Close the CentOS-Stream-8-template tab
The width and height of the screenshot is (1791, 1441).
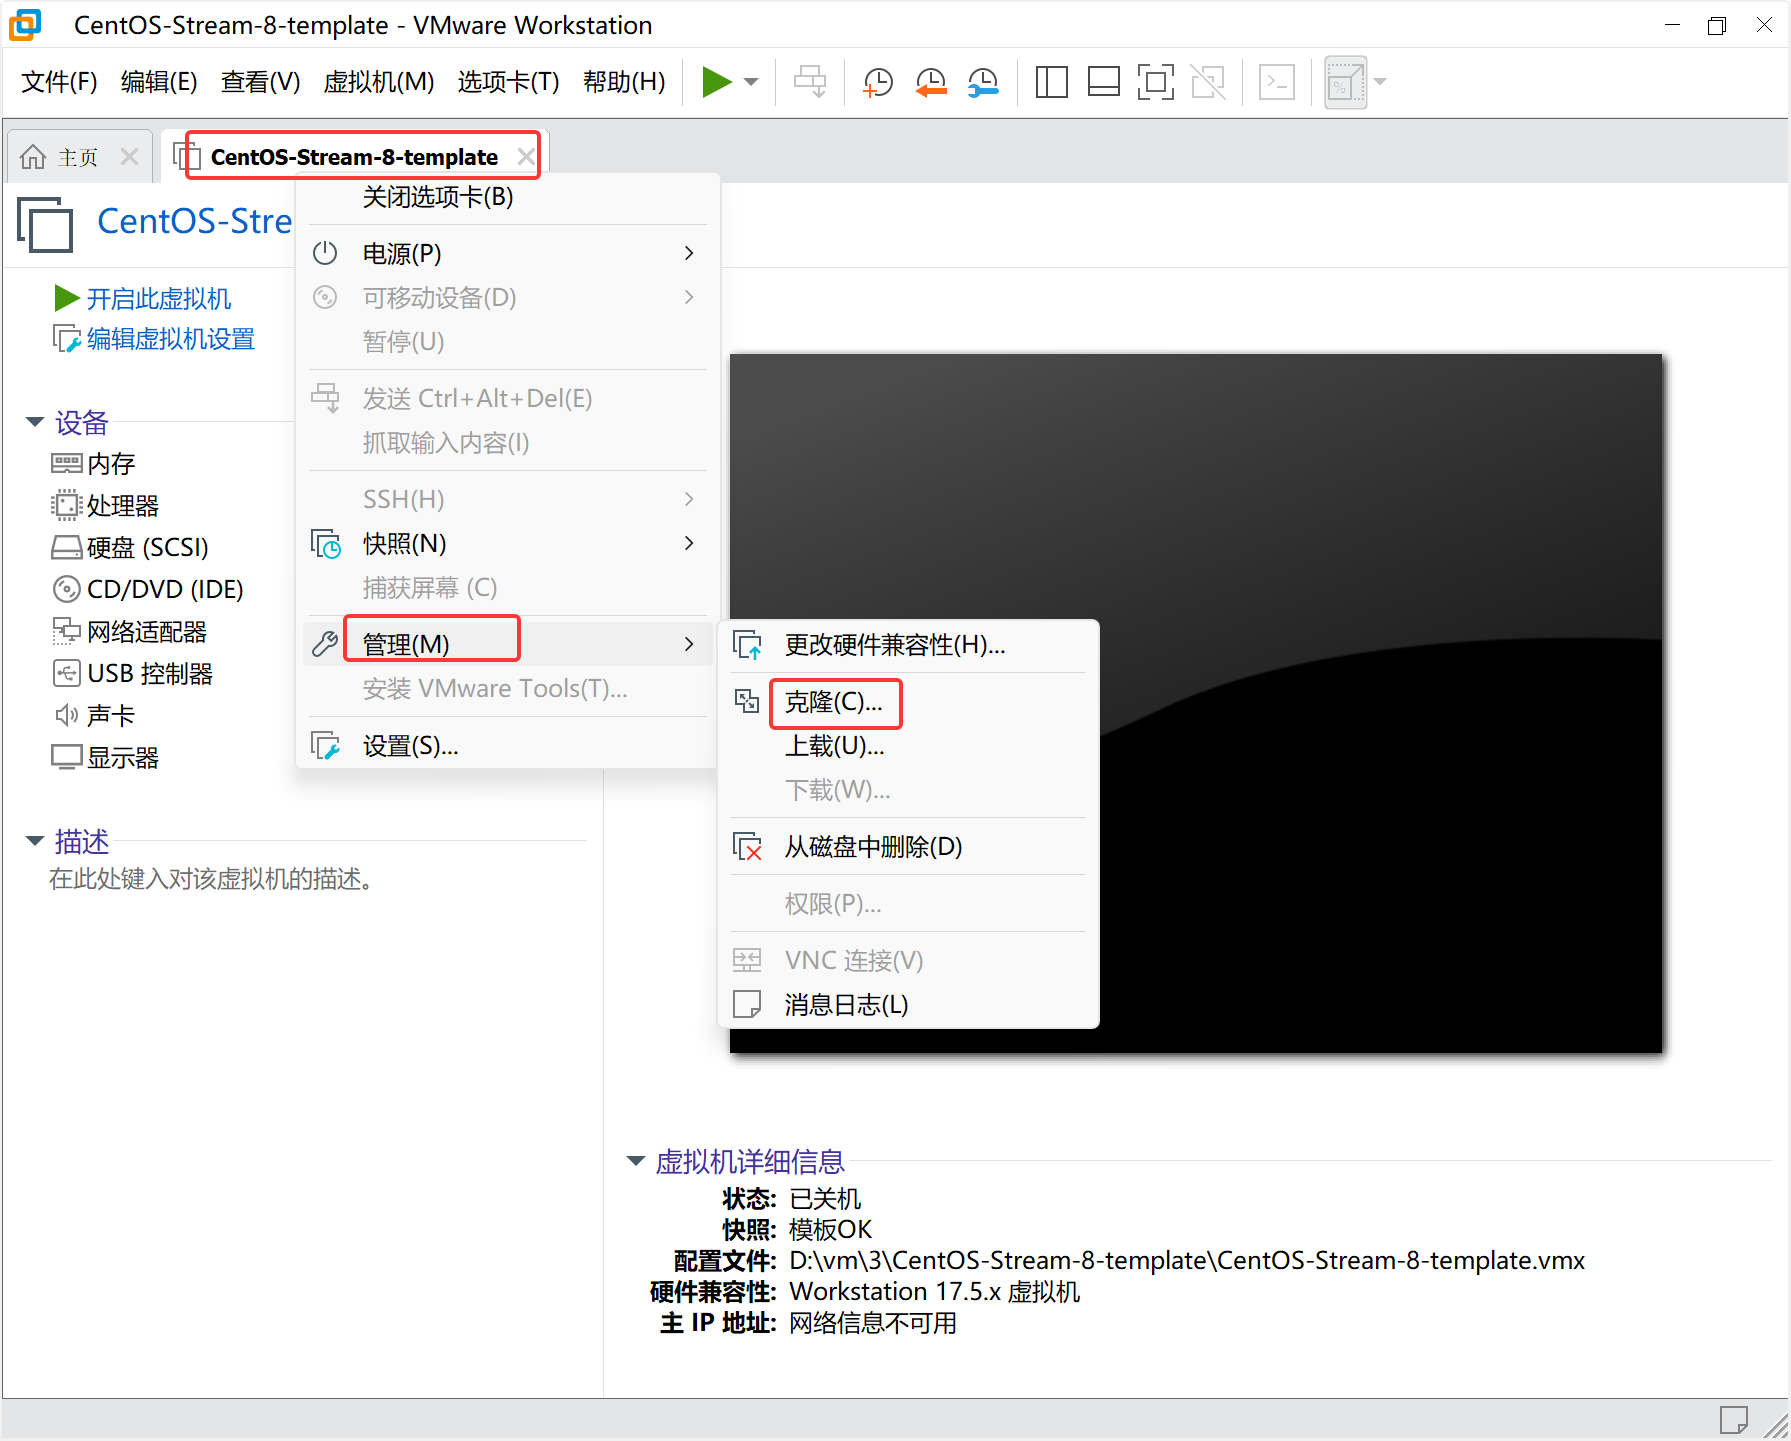point(526,157)
